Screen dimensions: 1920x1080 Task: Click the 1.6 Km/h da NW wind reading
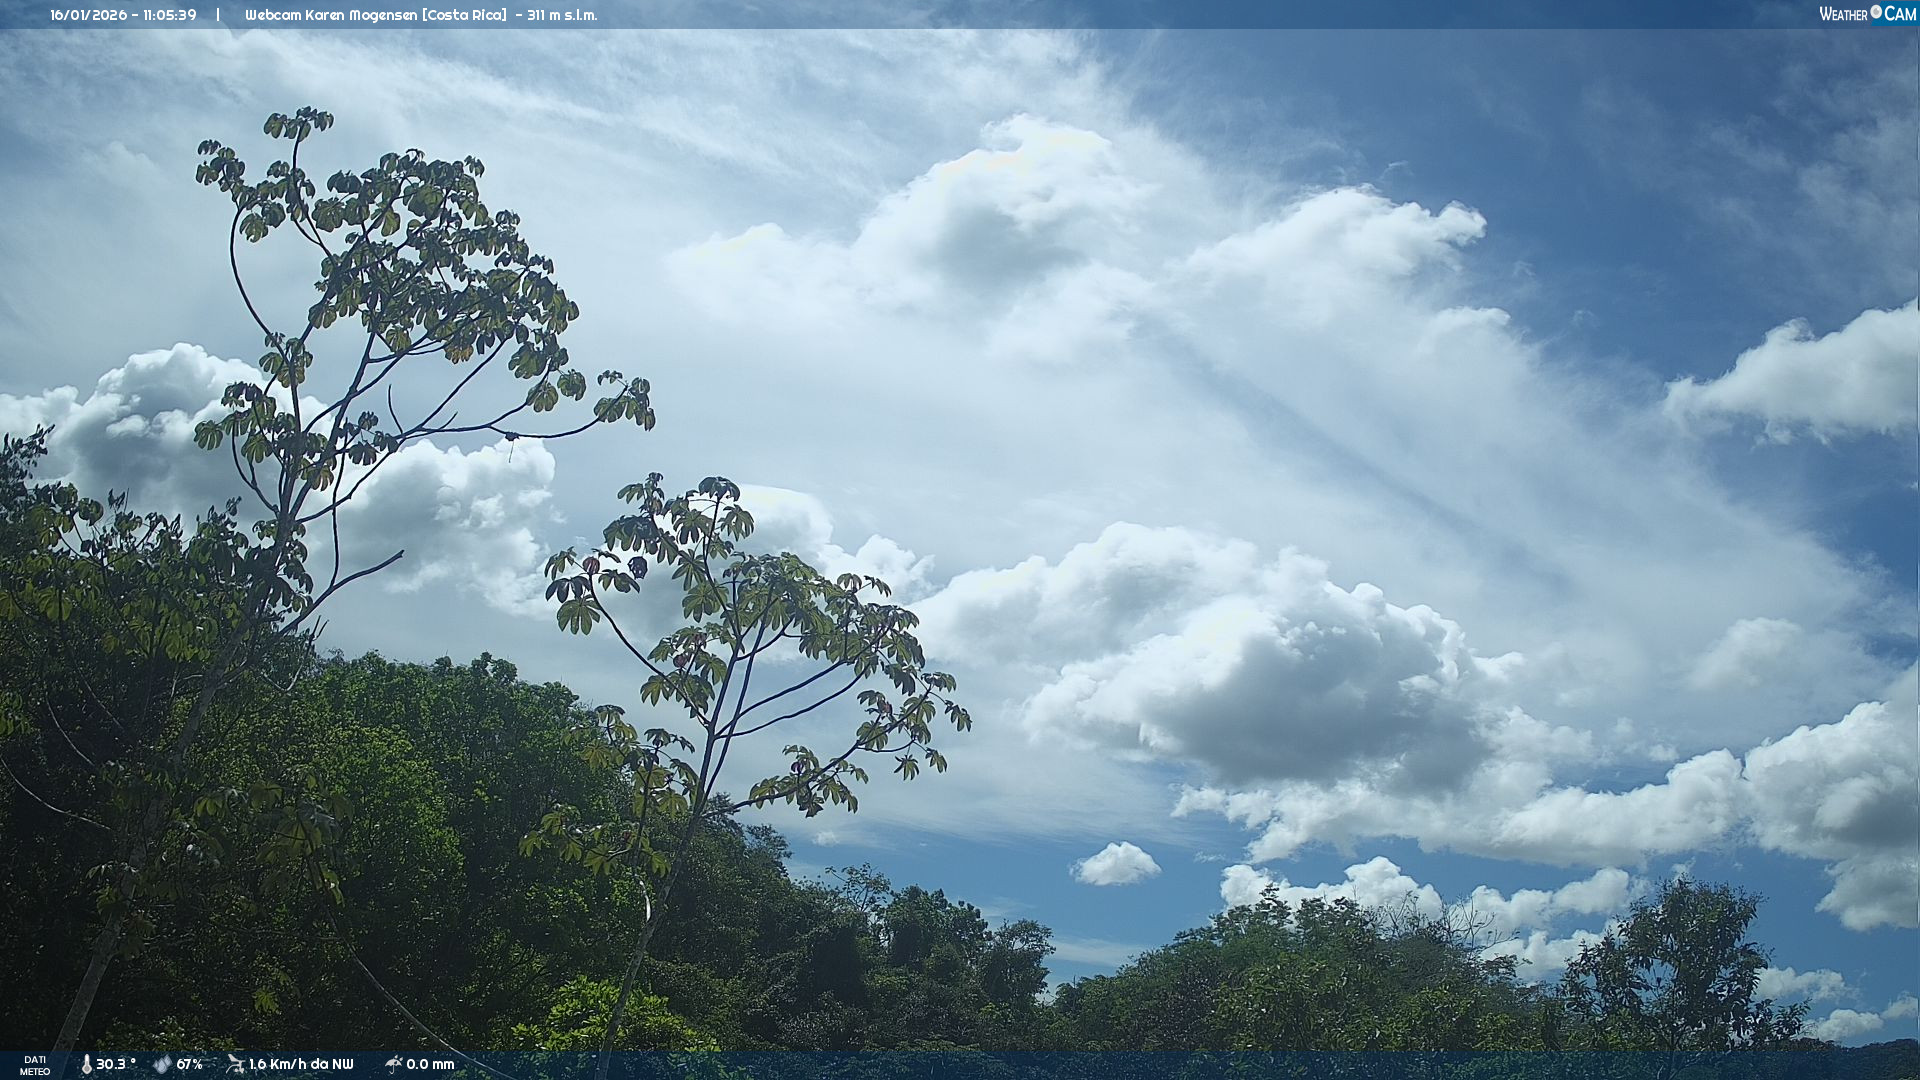301,1064
